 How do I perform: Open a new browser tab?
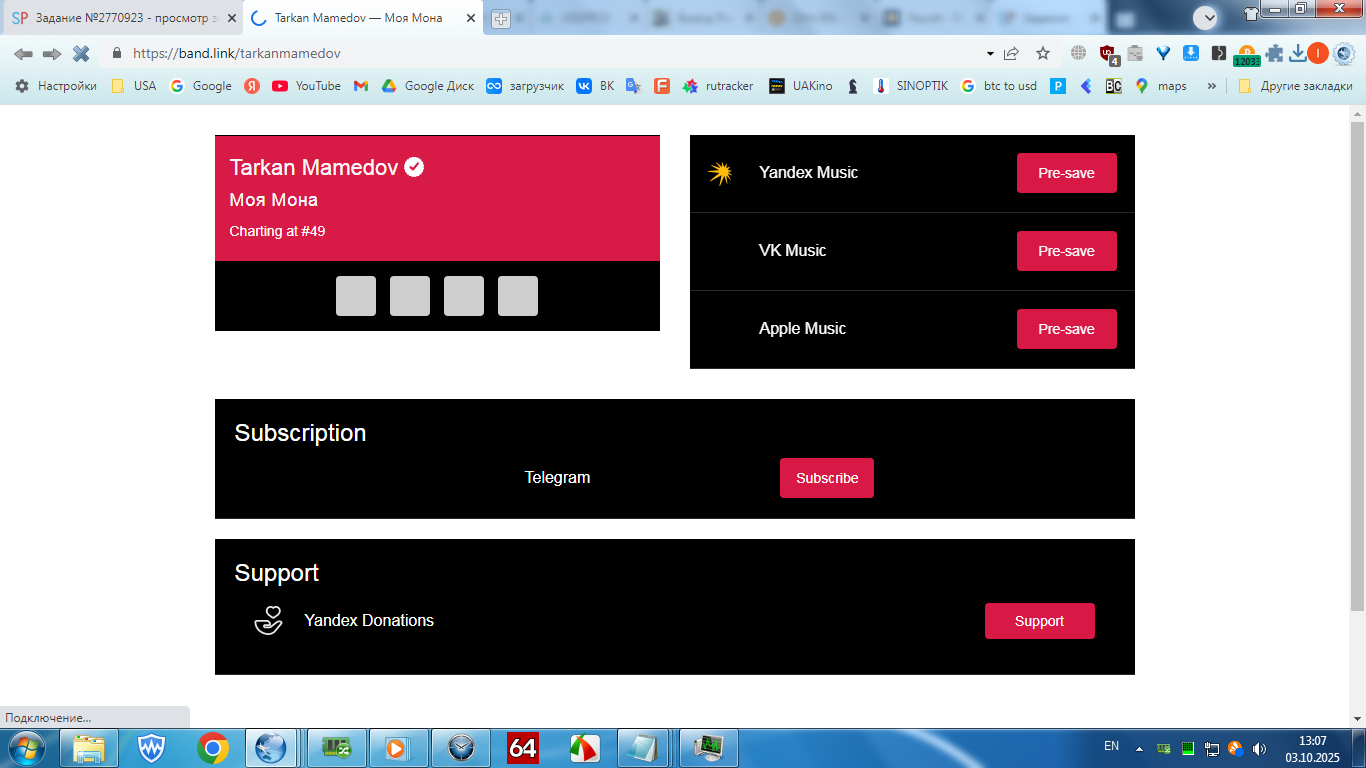click(501, 19)
